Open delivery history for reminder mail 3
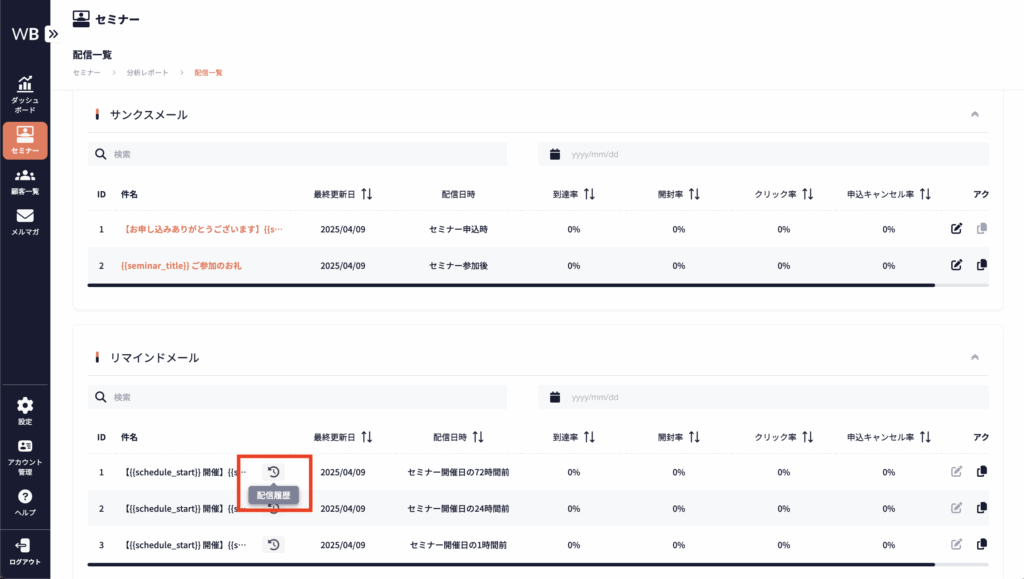Image resolution: width=1024 pixels, height=579 pixels. click(273, 544)
